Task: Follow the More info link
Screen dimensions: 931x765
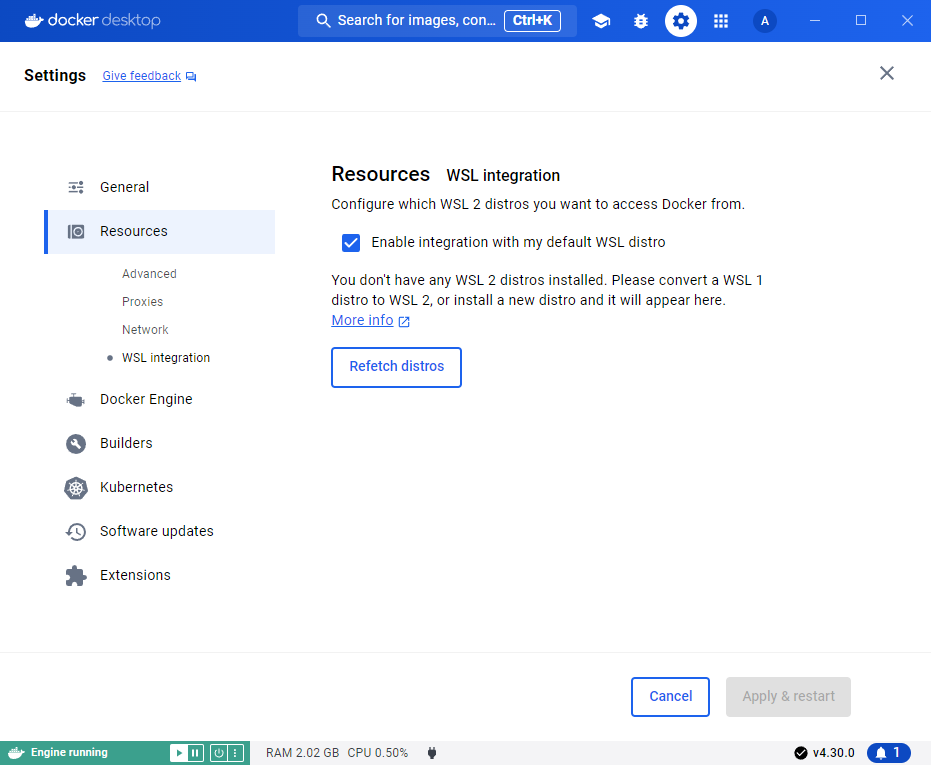Action: 362,321
